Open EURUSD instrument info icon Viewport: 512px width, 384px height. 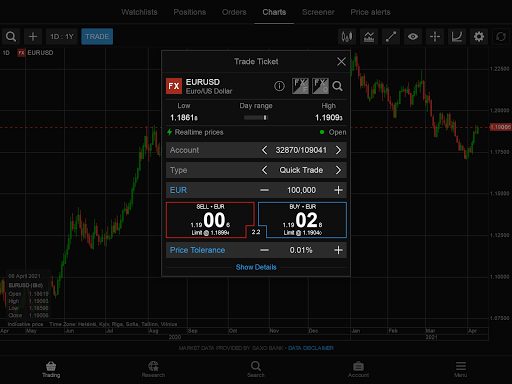279,86
